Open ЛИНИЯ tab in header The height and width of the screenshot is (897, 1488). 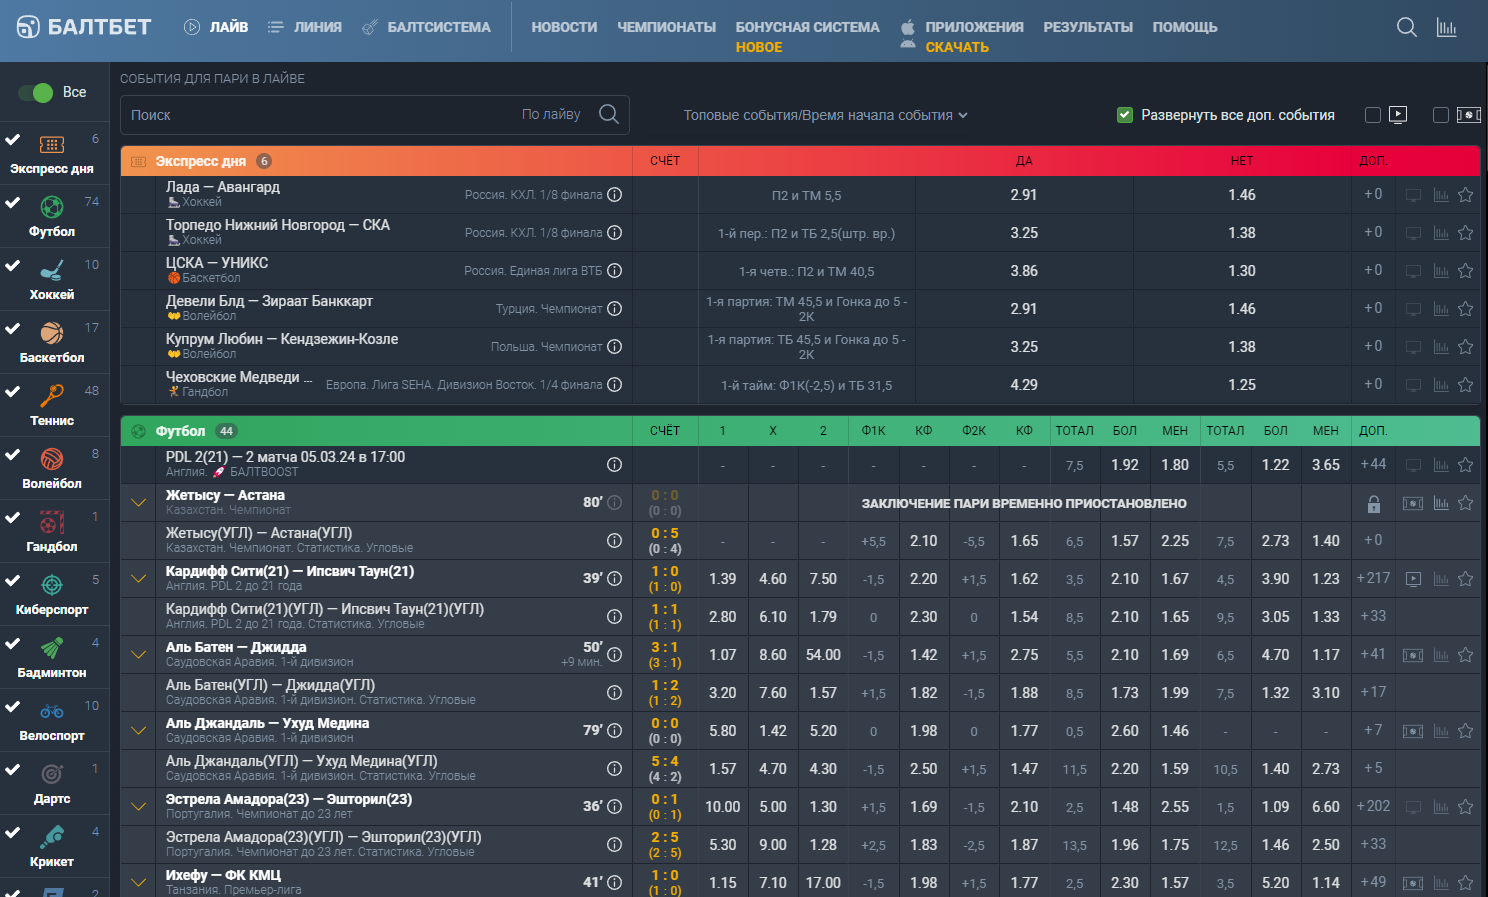tap(305, 27)
